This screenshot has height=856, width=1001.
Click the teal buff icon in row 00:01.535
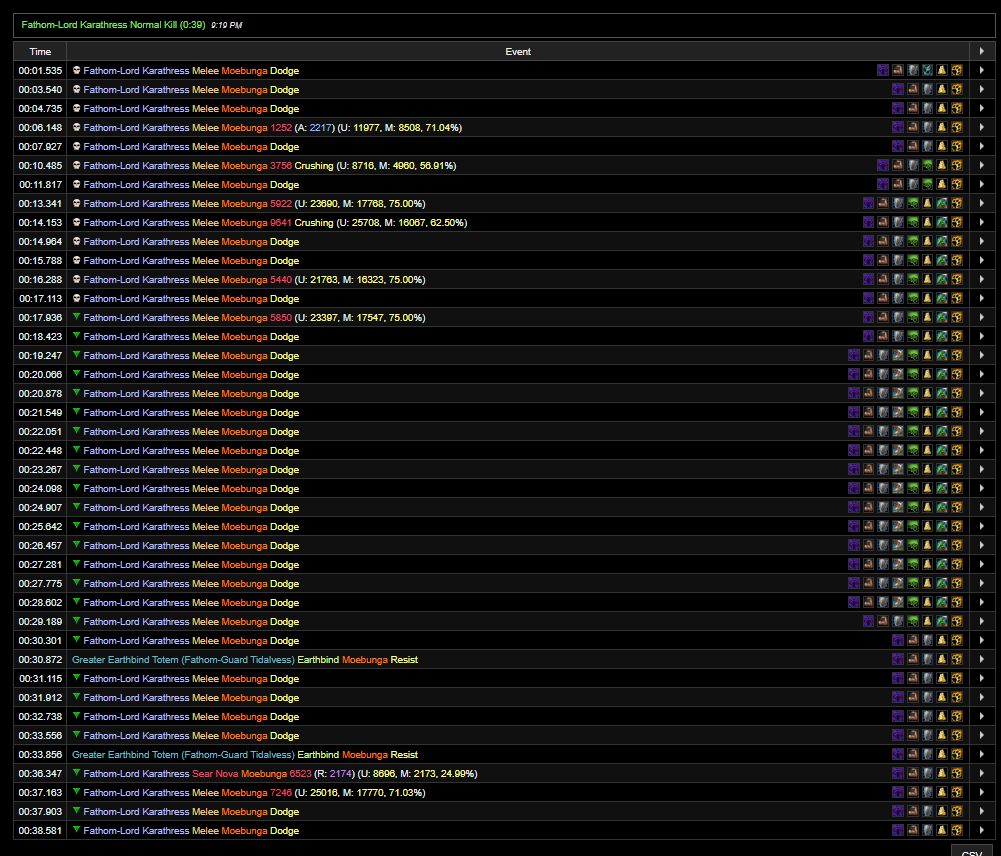(927, 70)
